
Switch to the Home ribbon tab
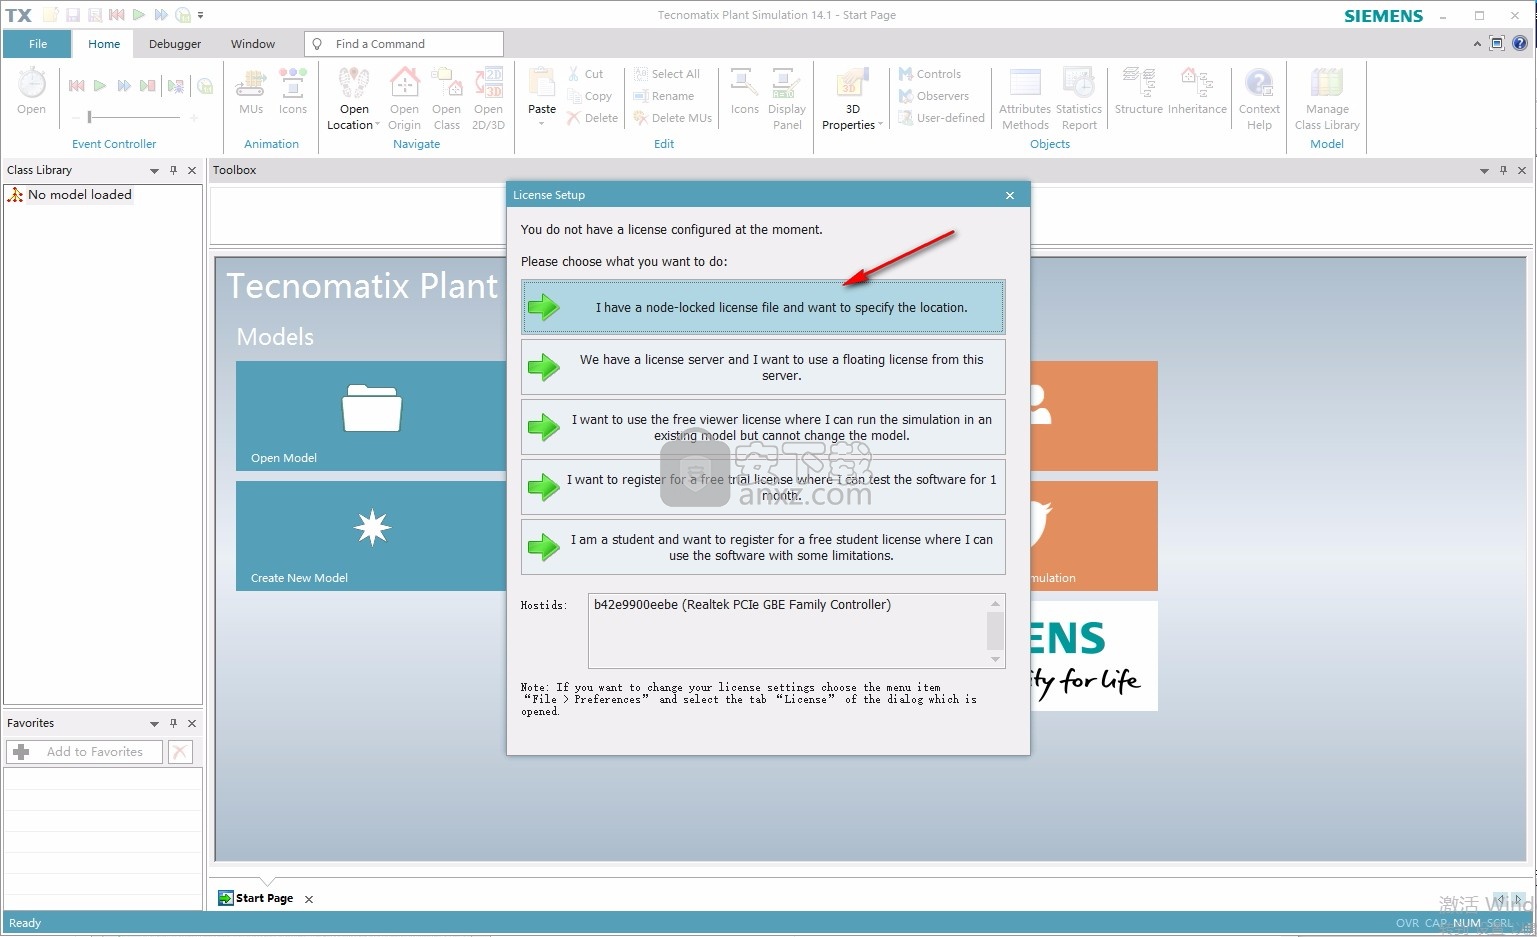pyautogui.click(x=104, y=44)
